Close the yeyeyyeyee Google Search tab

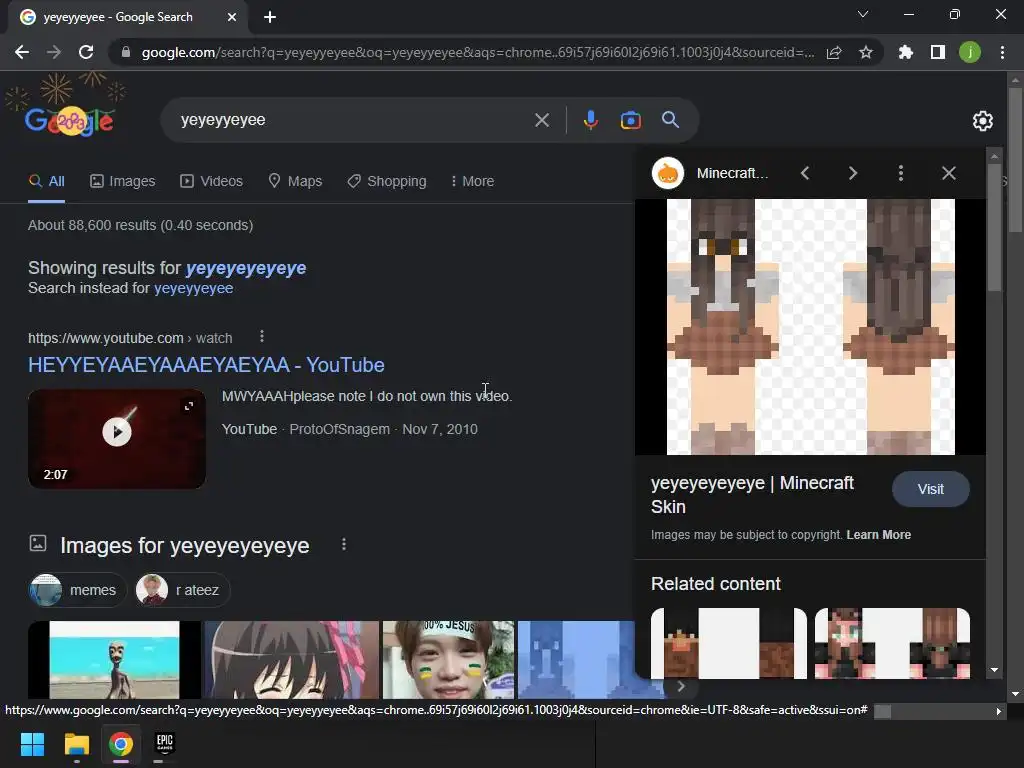point(232,17)
